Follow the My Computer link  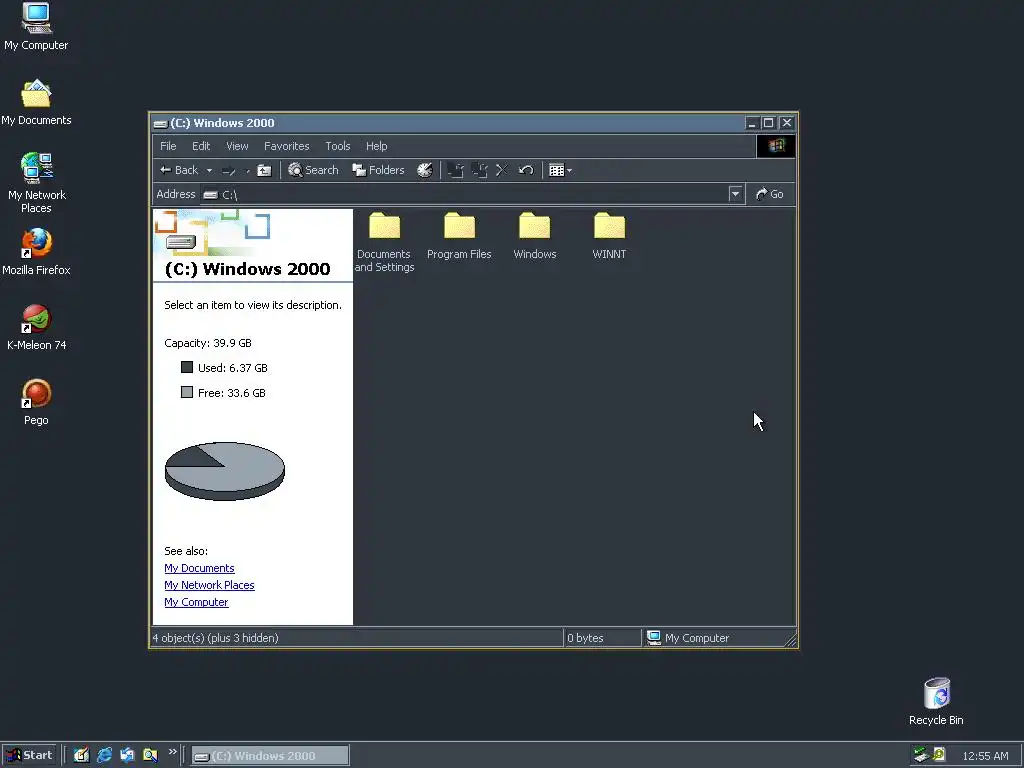pyautogui.click(x=196, y=602)
